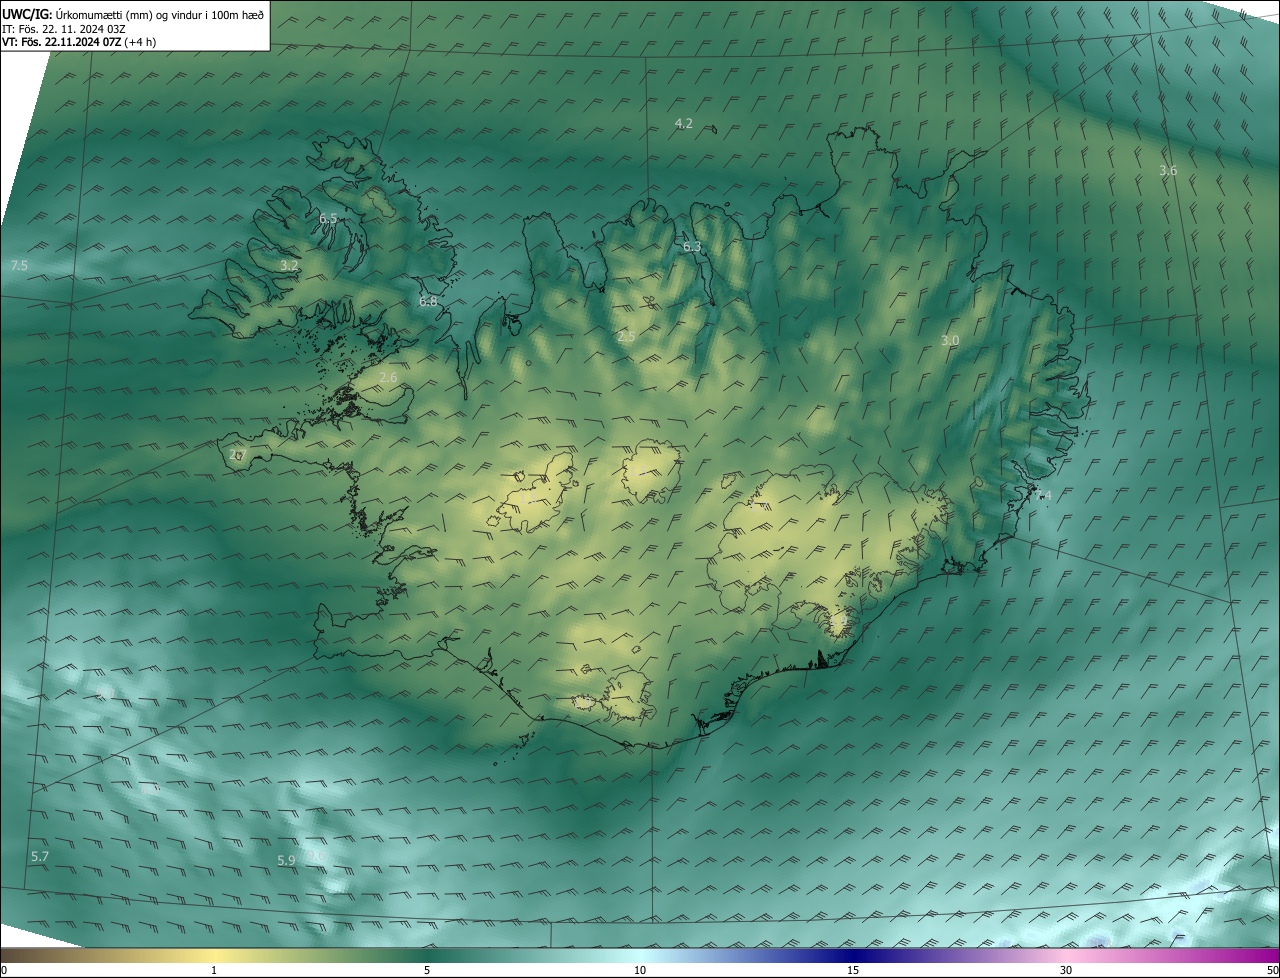Click the 50 tick label on the color scale
This screenshot has width=1280, height=978.
pyautogui.click(x=1272, y=970)
